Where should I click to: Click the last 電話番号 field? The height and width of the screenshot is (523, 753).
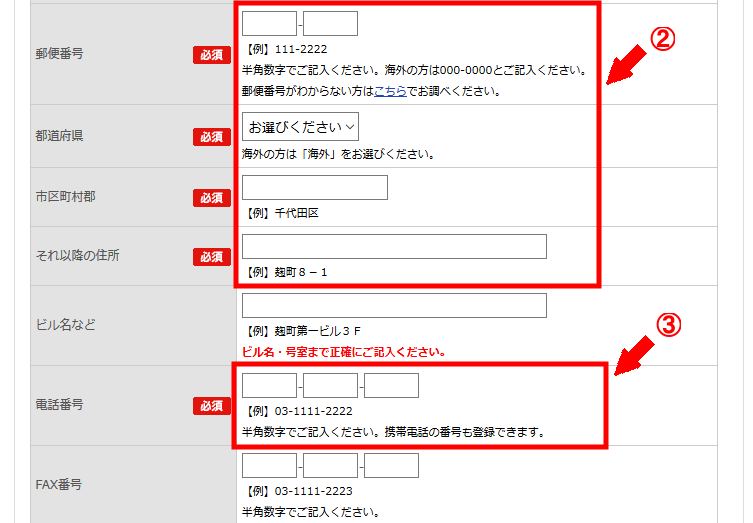point(391,386)
